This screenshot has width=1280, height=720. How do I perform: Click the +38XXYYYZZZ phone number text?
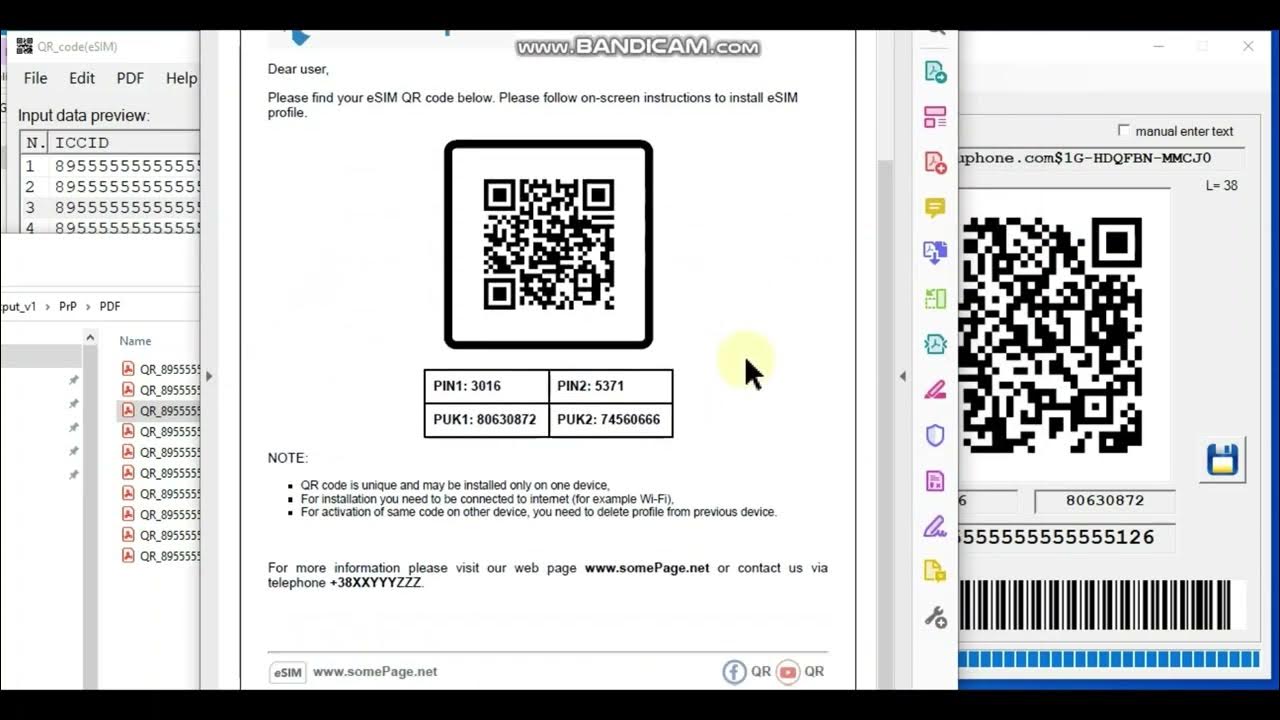click(376, 583)
